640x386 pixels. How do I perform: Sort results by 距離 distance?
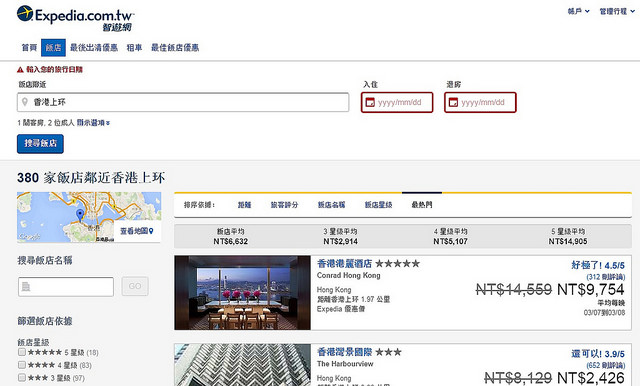[x=244, y=205]
